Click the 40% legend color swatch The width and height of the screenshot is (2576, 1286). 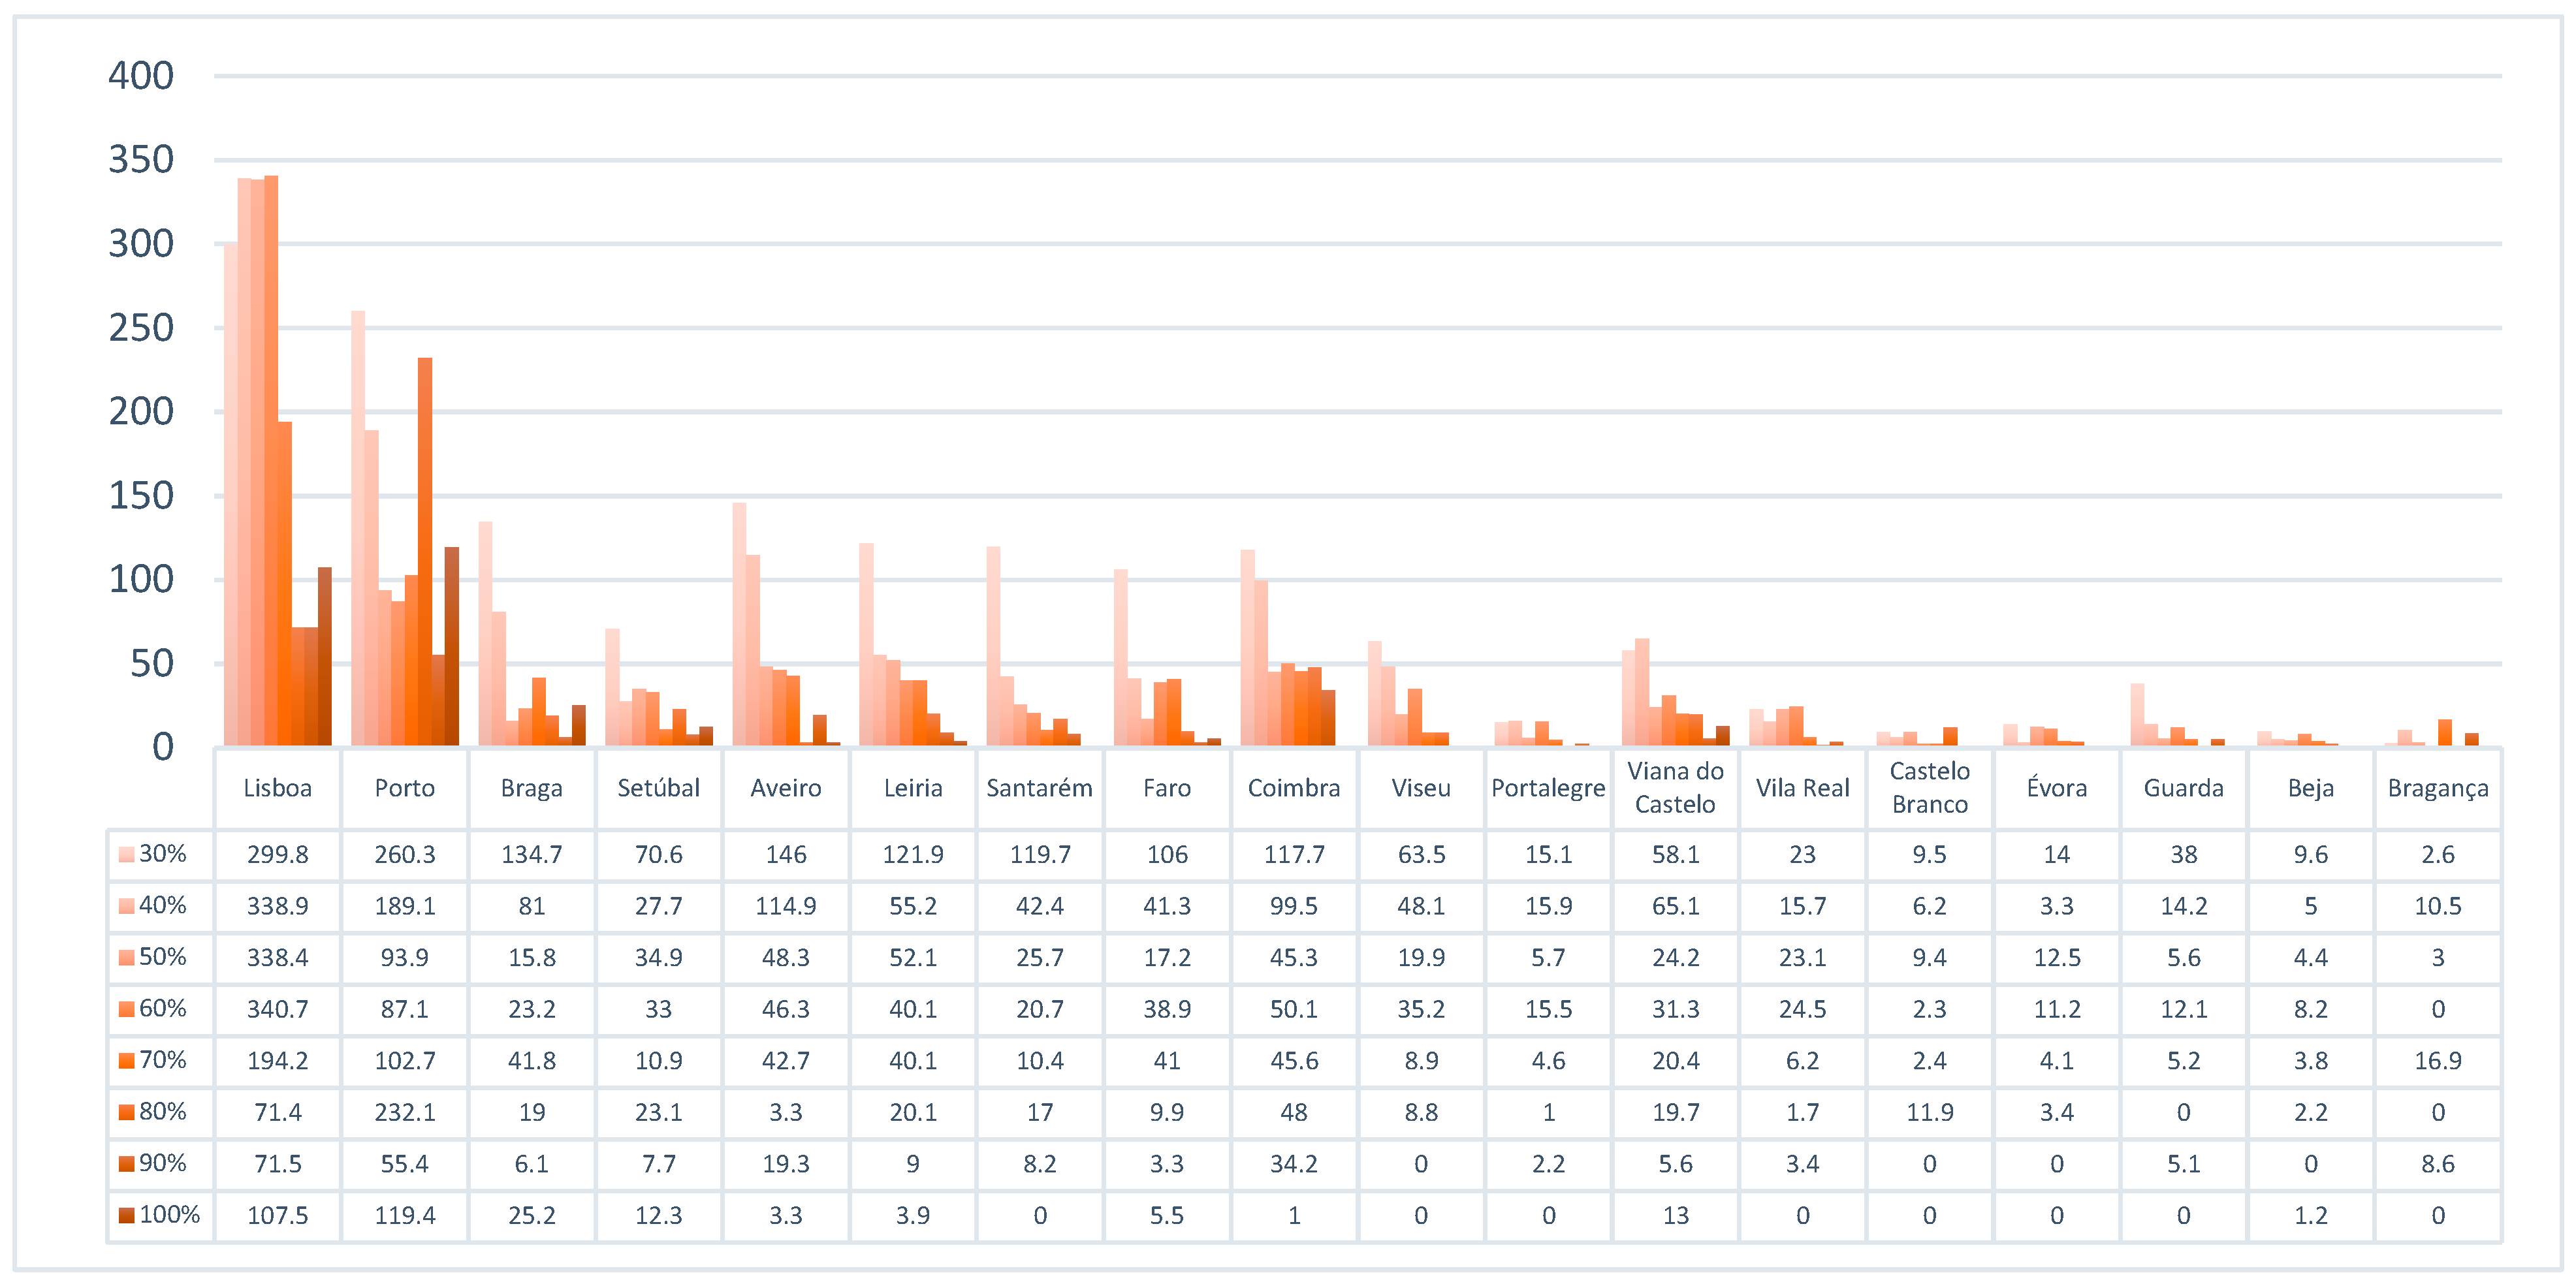click(x=126, y=906)
